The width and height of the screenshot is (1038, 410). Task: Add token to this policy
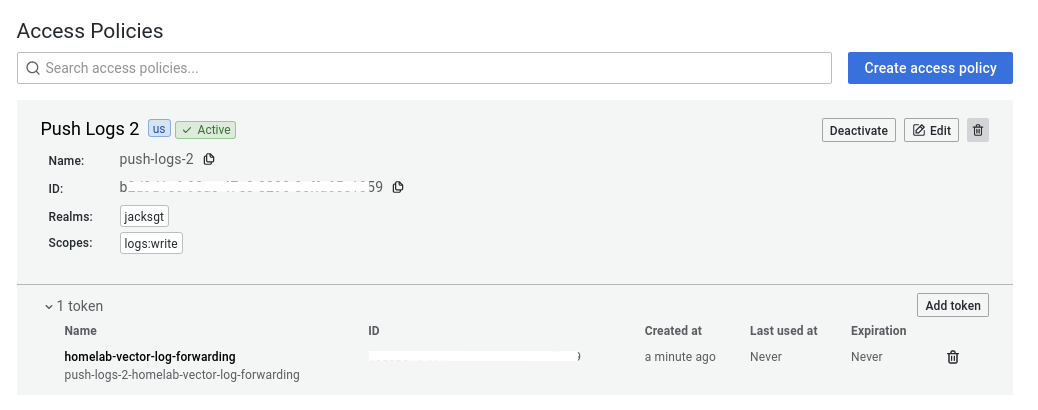point(952,305)
